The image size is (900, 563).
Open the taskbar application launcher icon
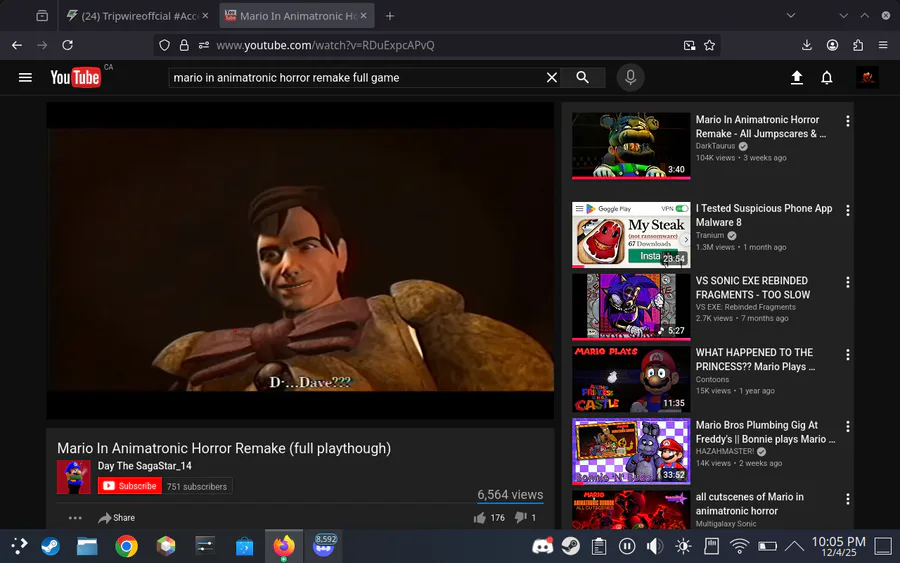19,546
